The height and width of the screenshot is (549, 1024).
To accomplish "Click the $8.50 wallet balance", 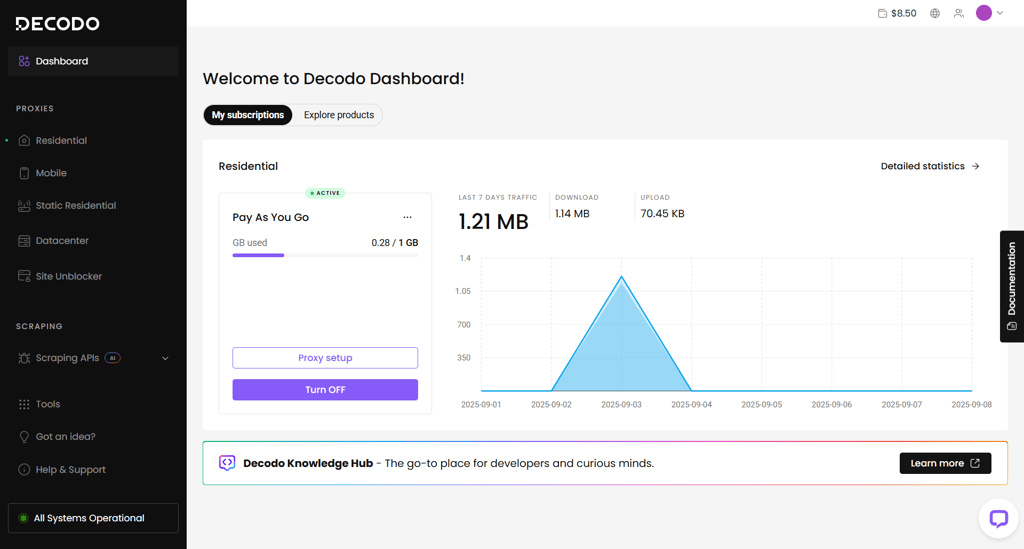I will [903, 13].
